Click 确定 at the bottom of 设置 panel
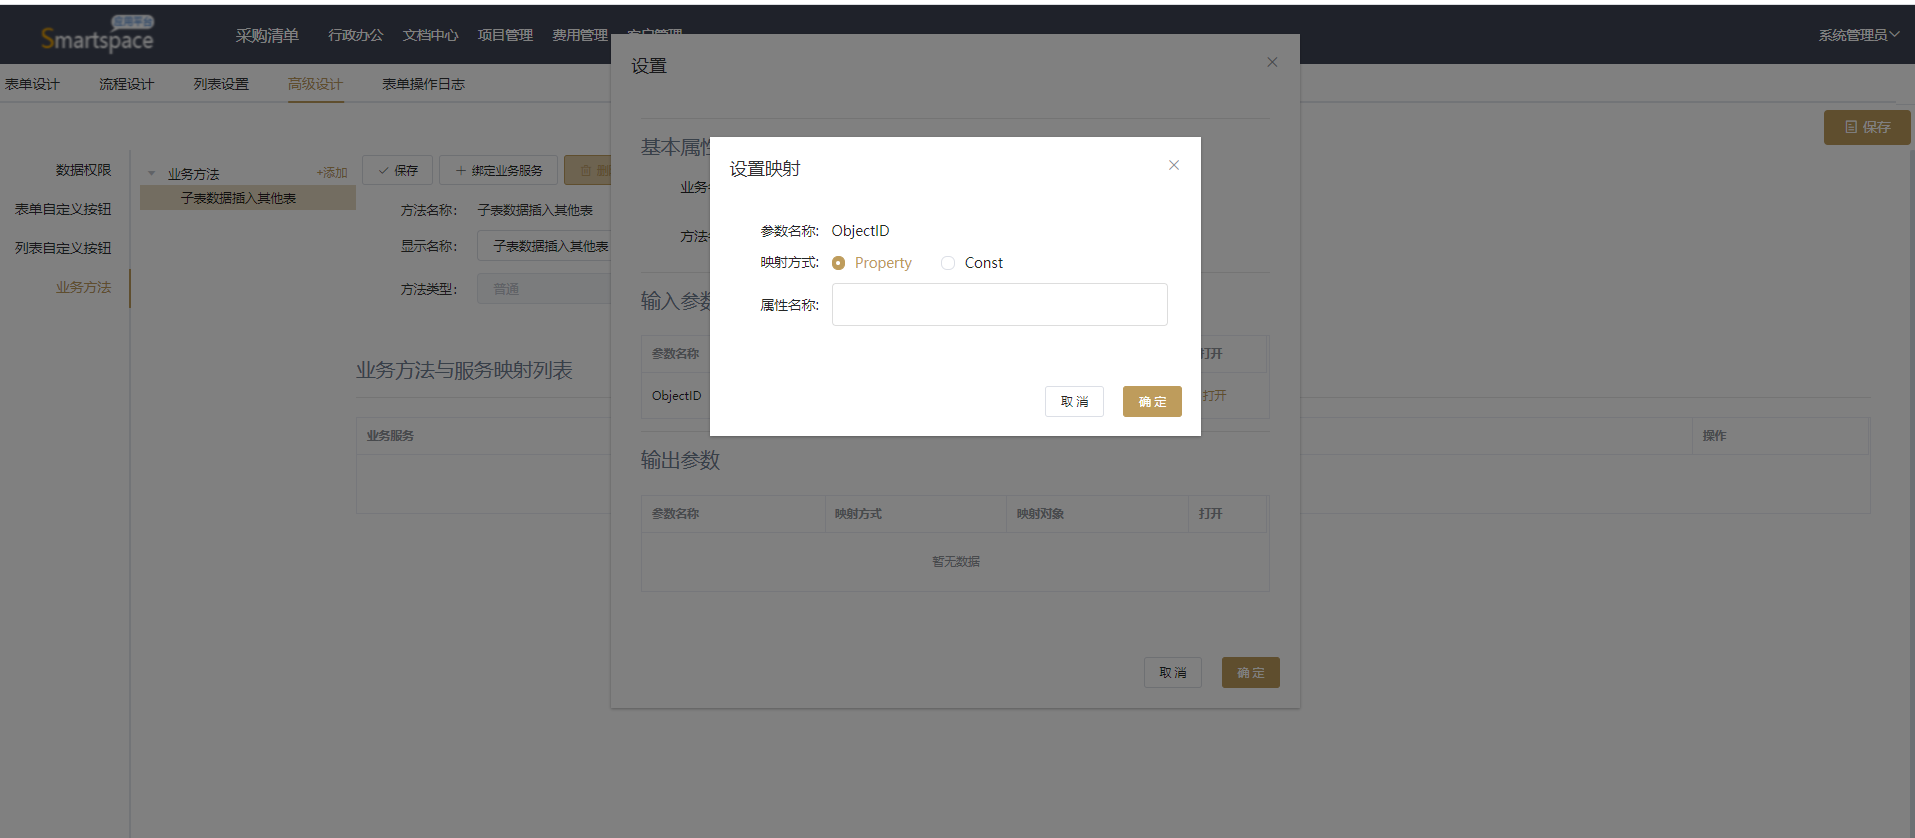Viewport: 1915px width, 838px height. (x=1250, y=672)
